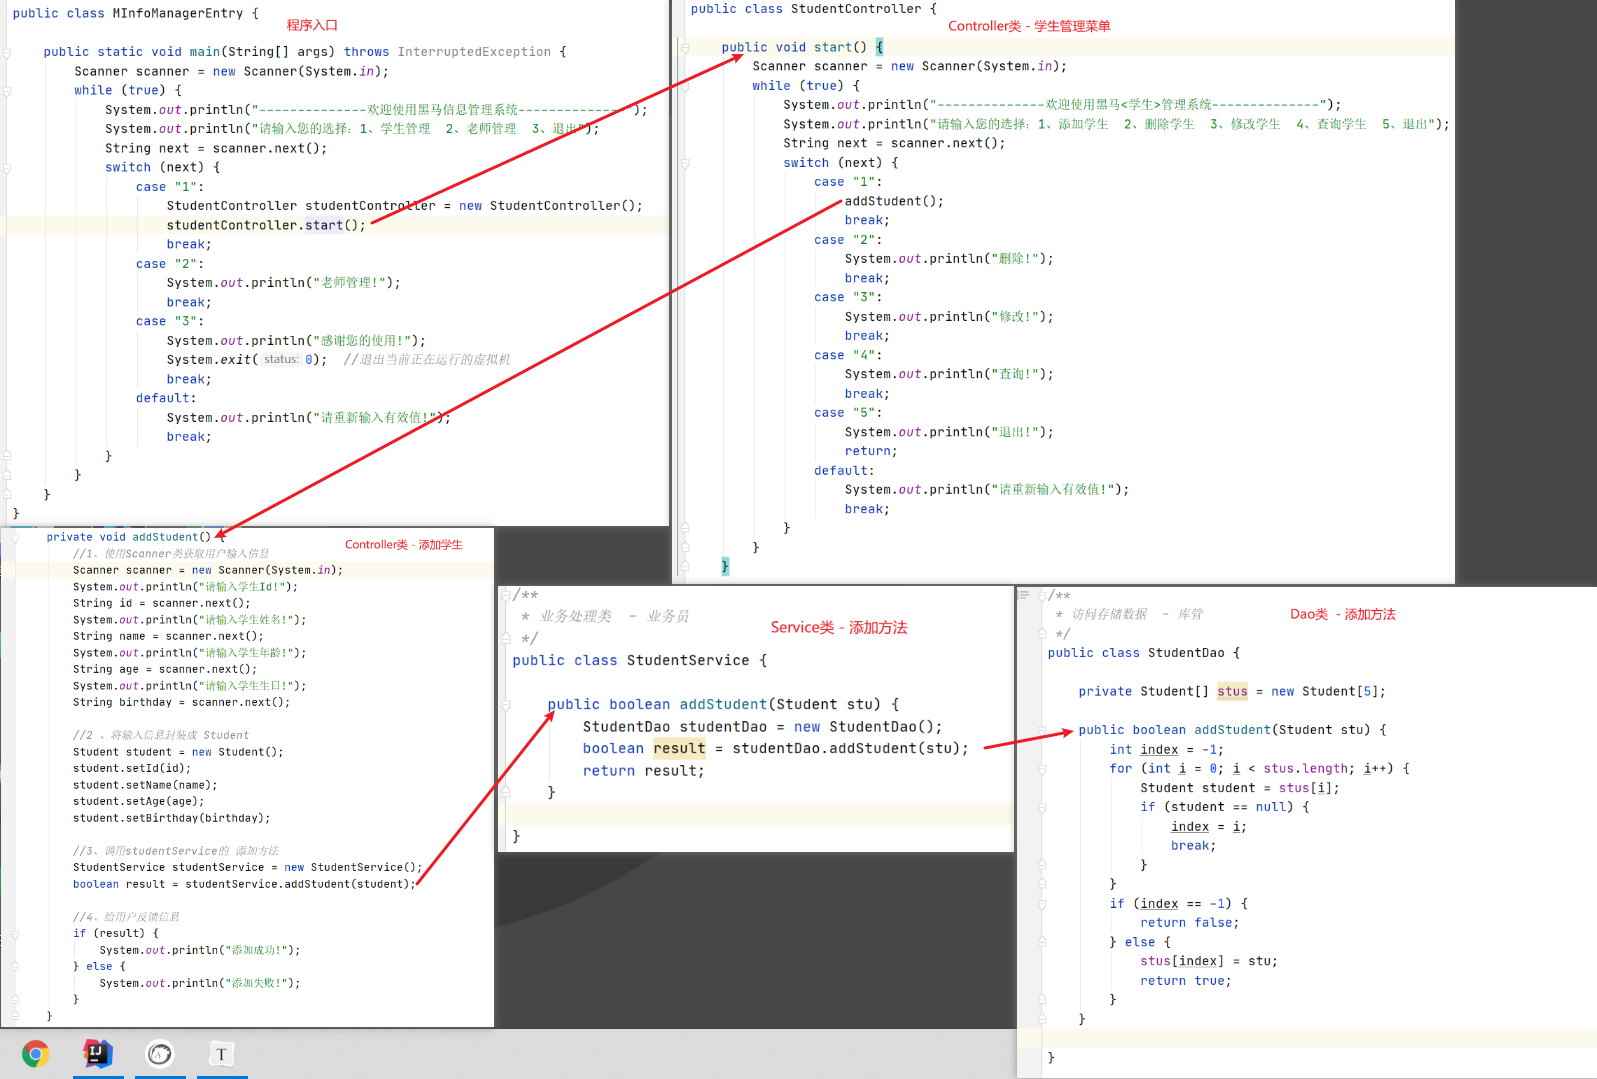
Task: Fold the 'if (student == null)' block
Action: pos(1042,807)
